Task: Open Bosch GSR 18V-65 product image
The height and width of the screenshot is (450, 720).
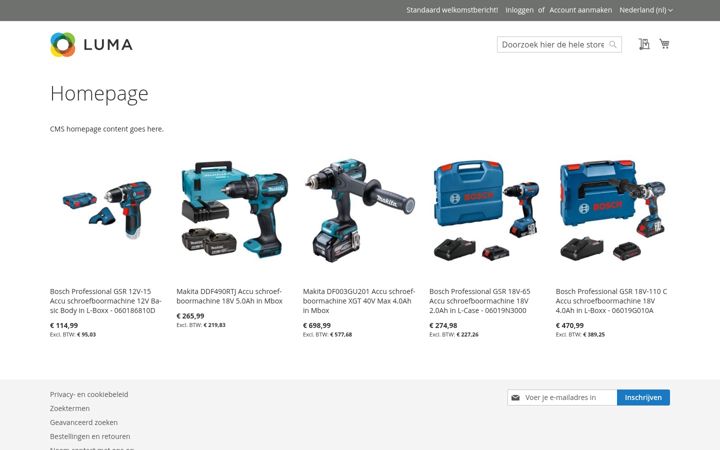Action: 486,211
